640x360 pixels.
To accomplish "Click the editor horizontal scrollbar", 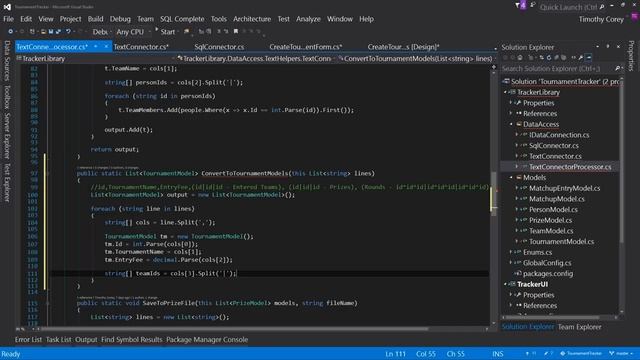I will 235,329.
